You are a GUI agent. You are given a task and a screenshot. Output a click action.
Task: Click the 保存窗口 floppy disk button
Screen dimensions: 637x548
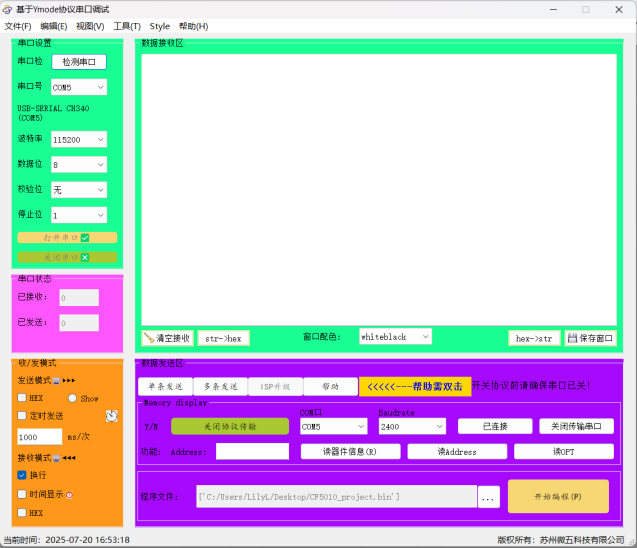(x=590, y=338)
